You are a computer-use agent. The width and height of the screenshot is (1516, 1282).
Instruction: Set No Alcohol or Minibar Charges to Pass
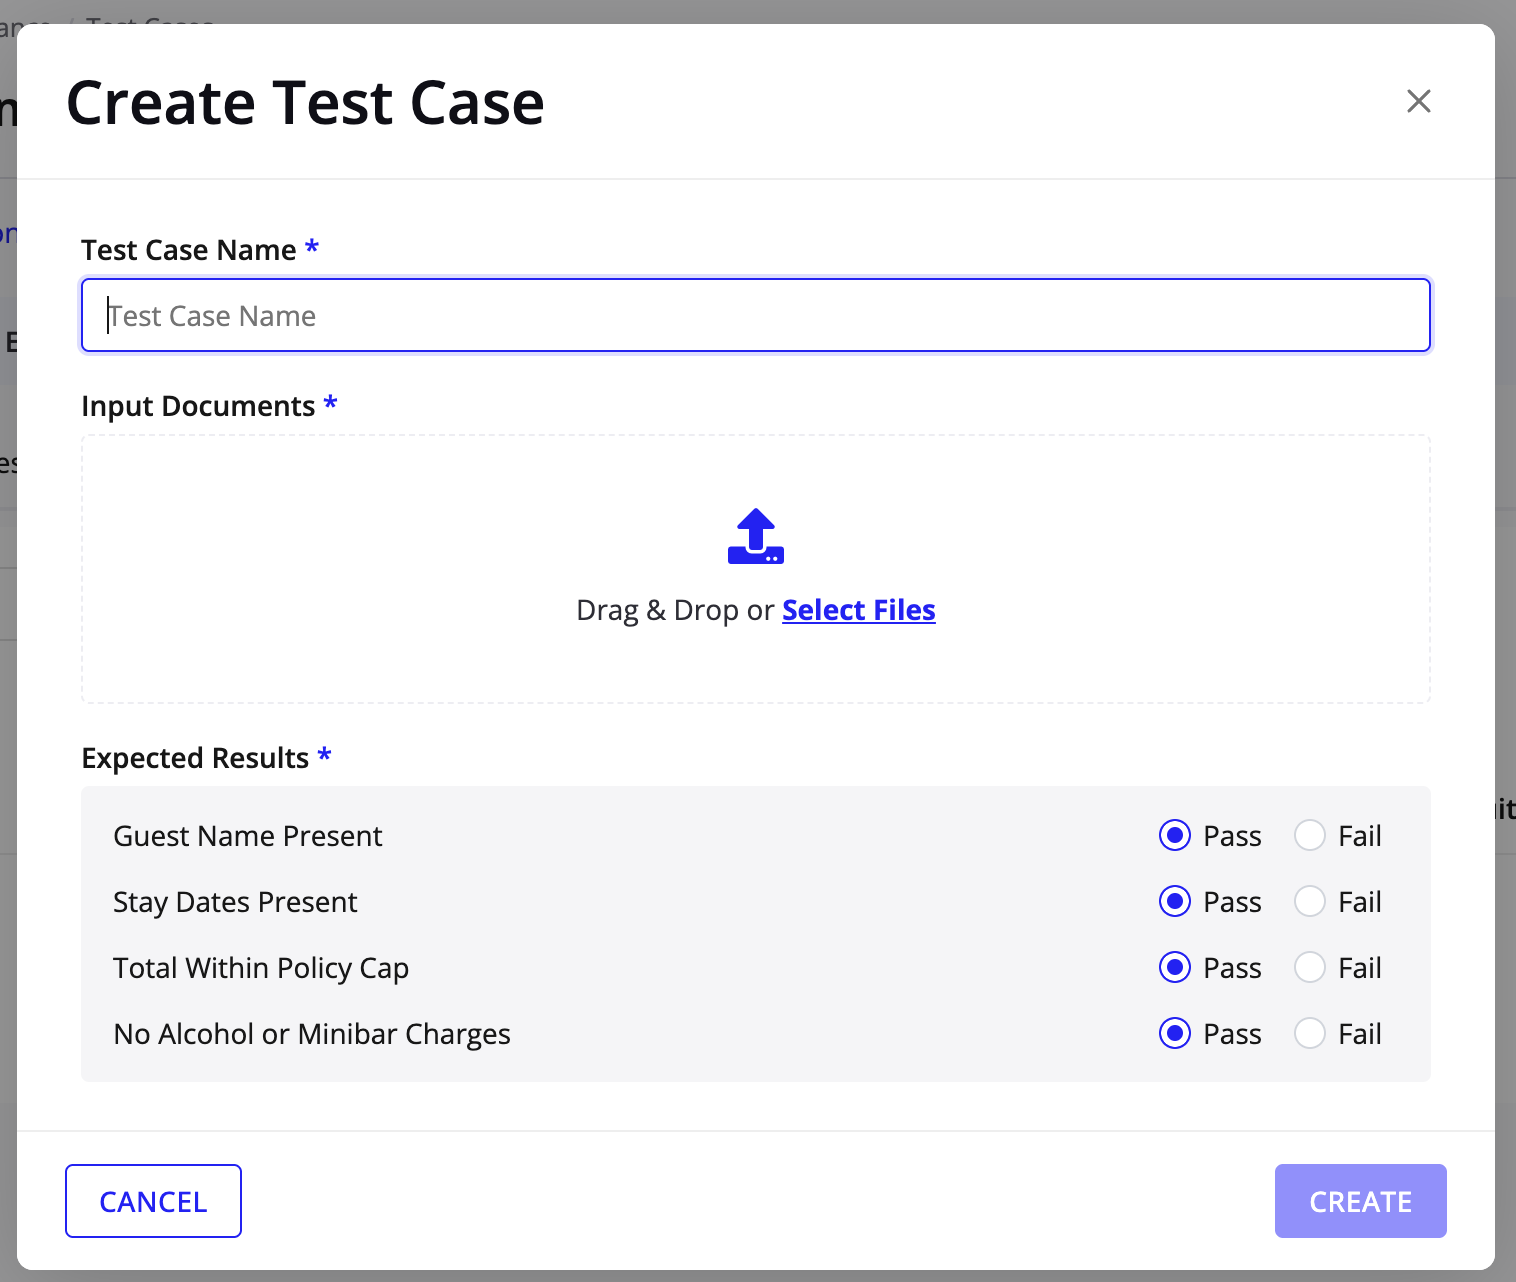1175,1033
